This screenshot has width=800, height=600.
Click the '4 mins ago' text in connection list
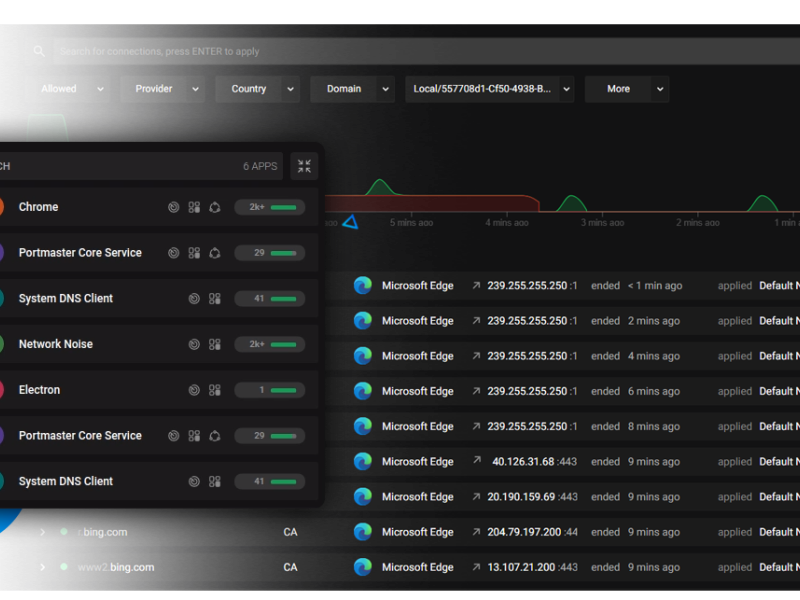[654, 356]
